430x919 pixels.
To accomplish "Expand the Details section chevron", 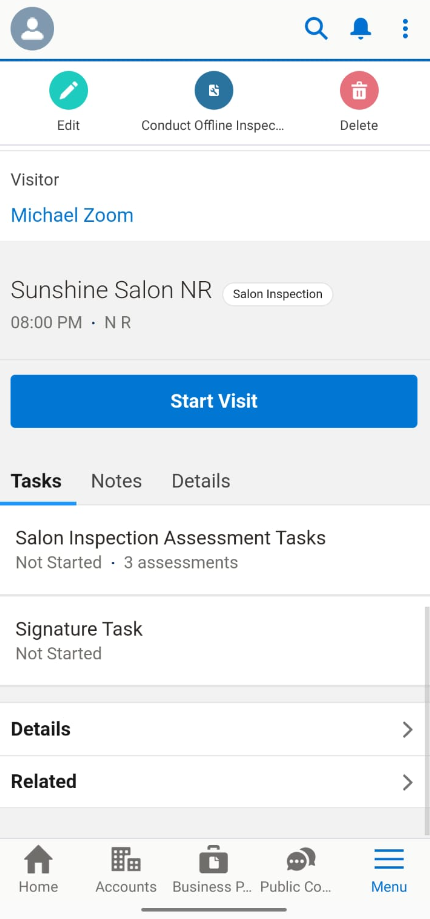I will coord(407,730).
